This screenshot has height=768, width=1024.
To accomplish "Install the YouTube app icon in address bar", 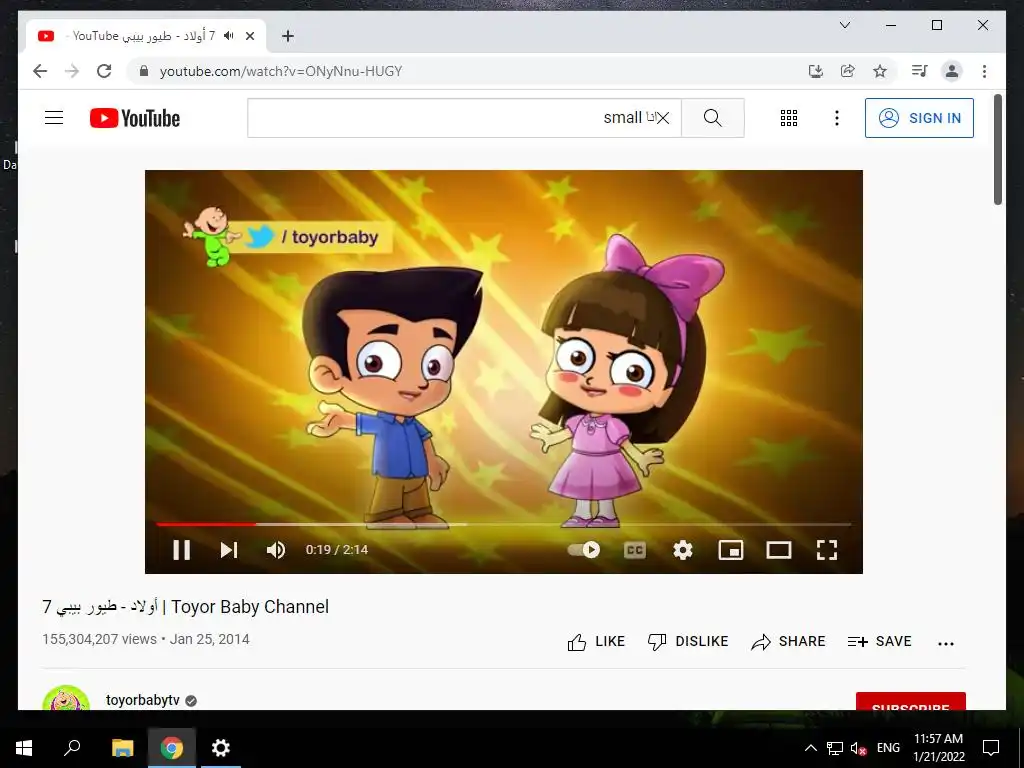I will [x=816, y=71].
